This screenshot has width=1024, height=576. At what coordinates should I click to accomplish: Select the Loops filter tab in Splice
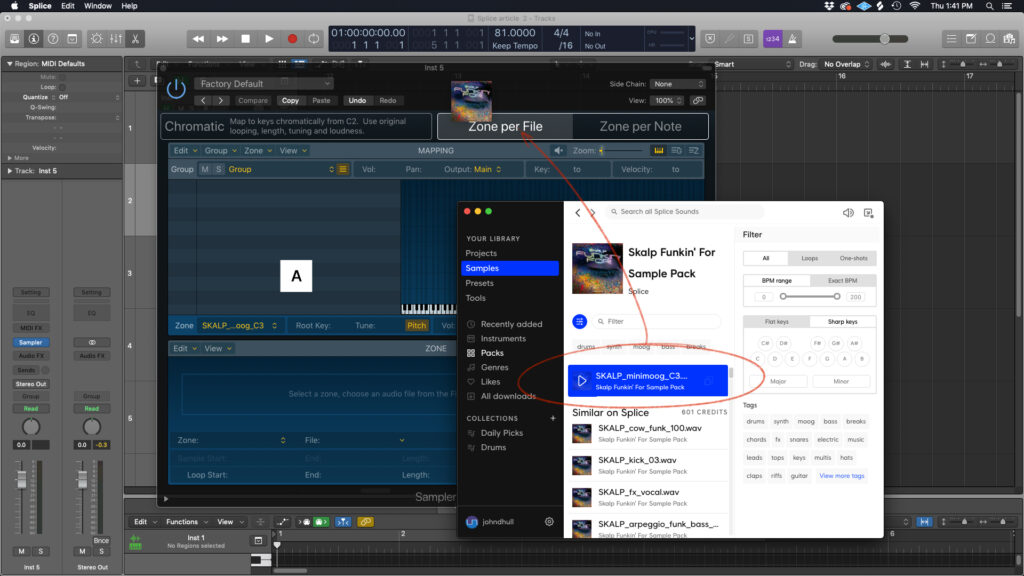point(809,259)
